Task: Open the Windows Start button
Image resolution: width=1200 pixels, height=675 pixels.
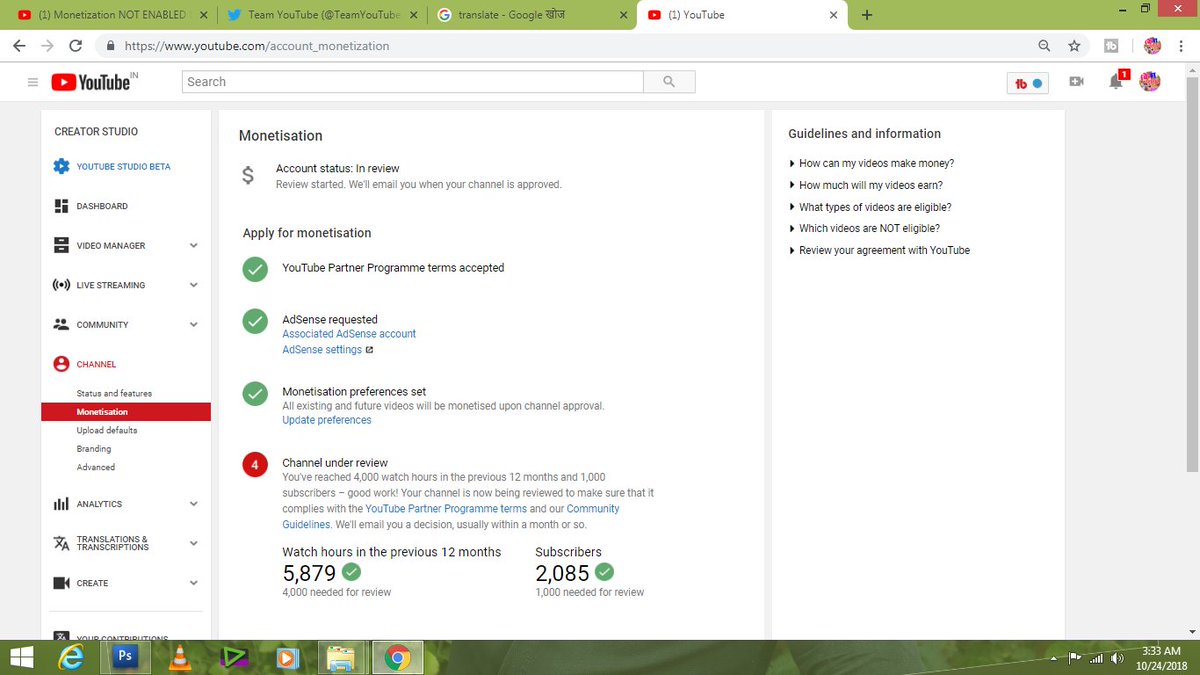Action: coord(22,657)
